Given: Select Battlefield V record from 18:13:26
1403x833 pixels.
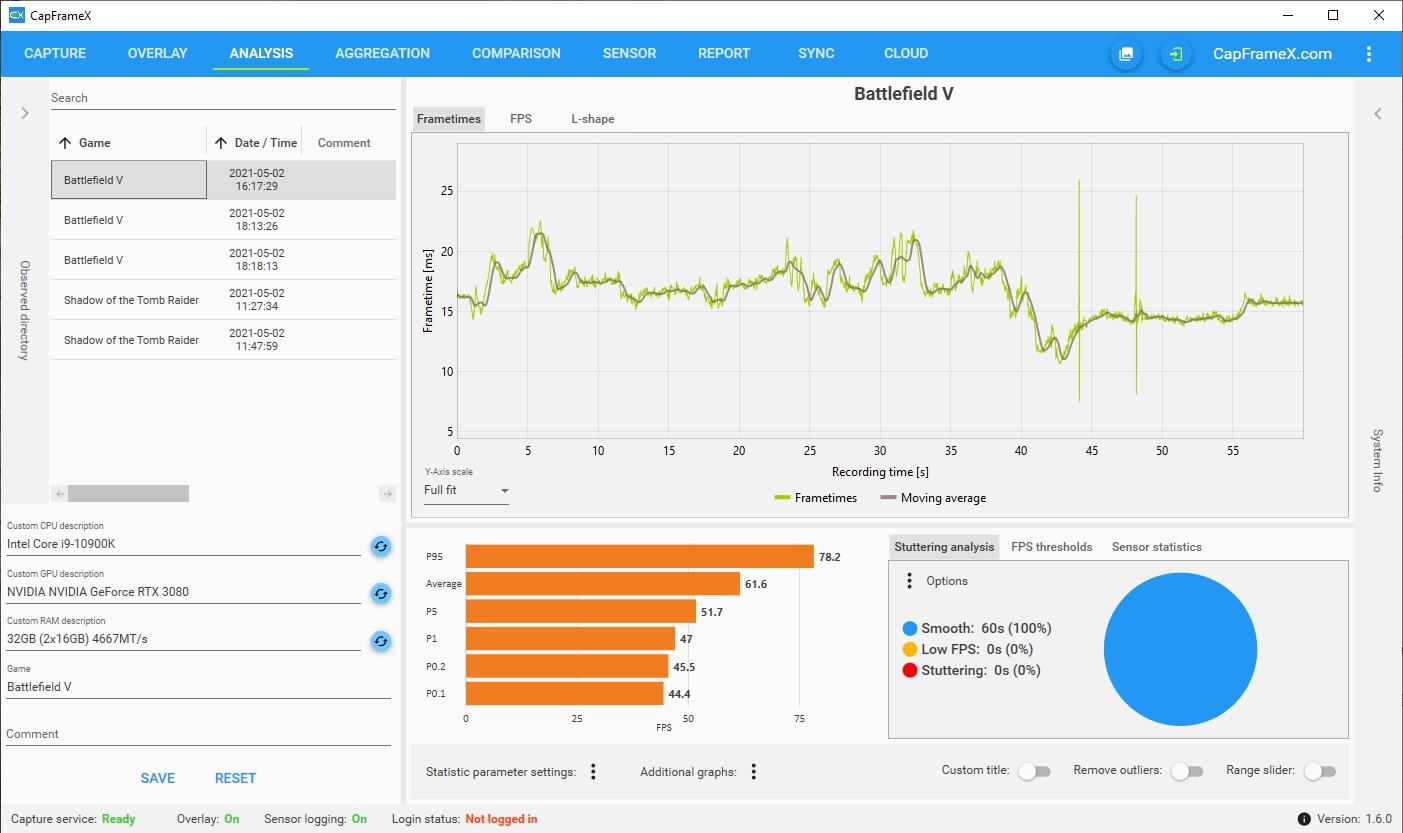Looking at the screenshot, I should pos(223,220).
